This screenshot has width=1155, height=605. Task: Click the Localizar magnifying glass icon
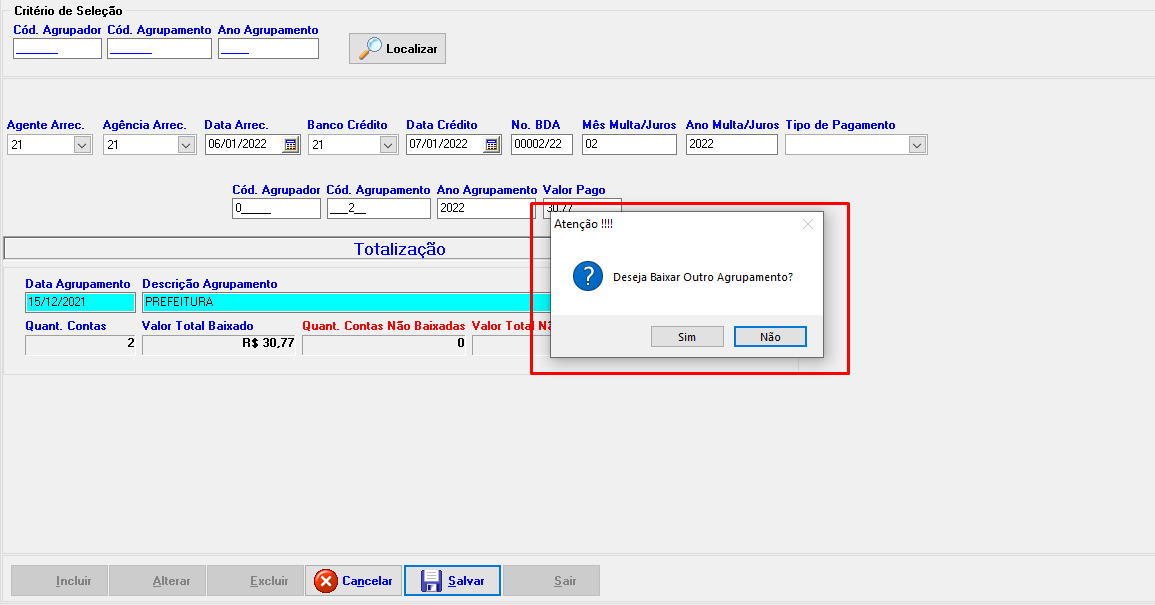point(370,49)
